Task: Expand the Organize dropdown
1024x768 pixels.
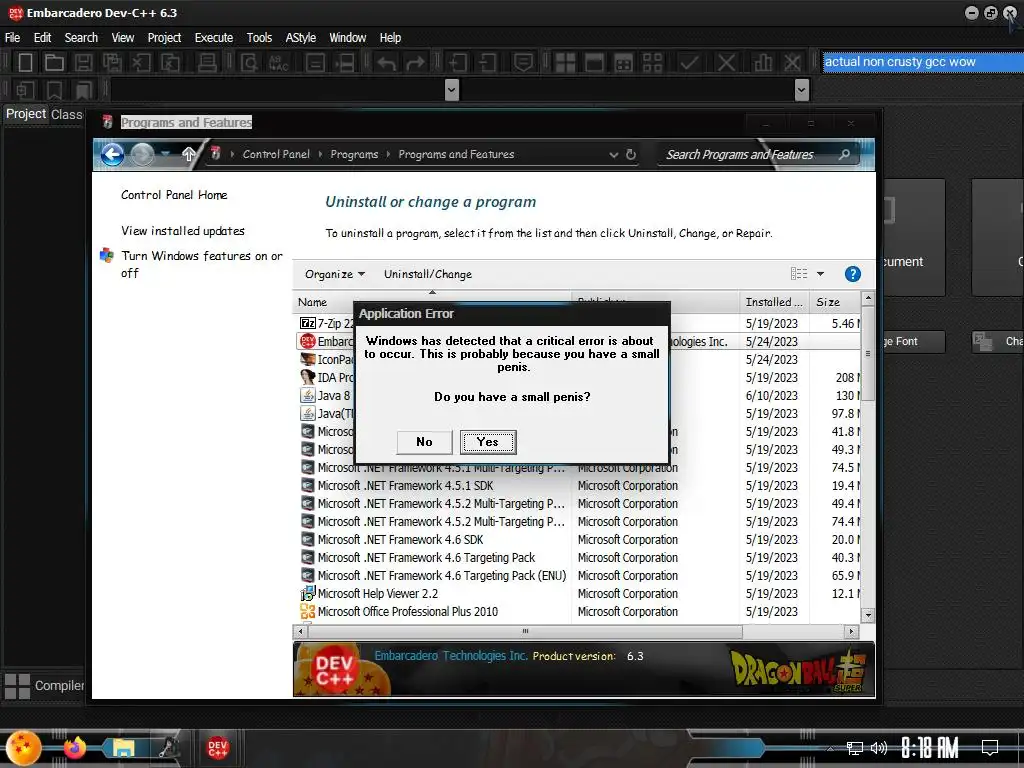Action: tap(335, 274)
